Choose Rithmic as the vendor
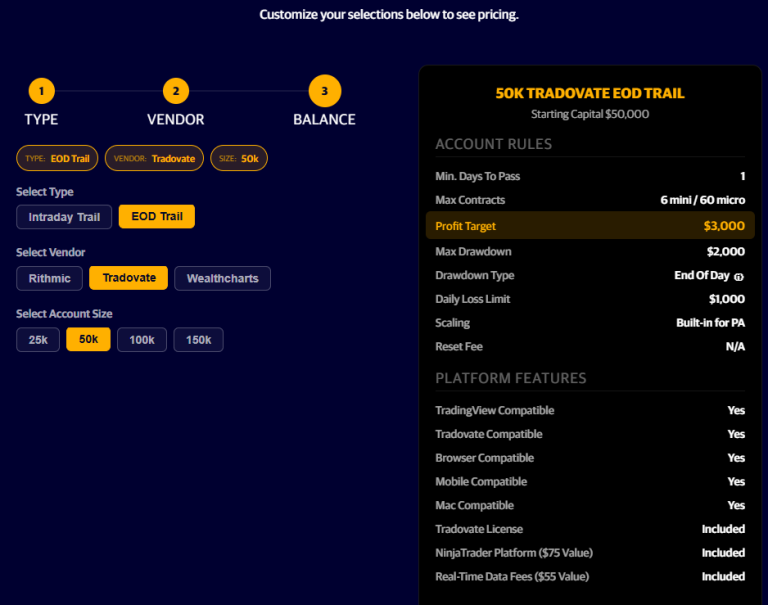Screen dimensions: 768x605 (49, 278)
